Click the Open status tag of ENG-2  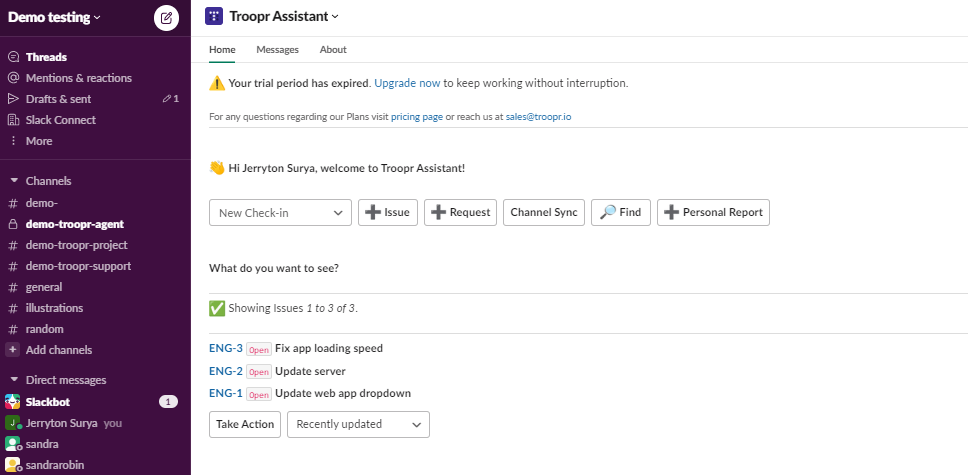(259, 372)
